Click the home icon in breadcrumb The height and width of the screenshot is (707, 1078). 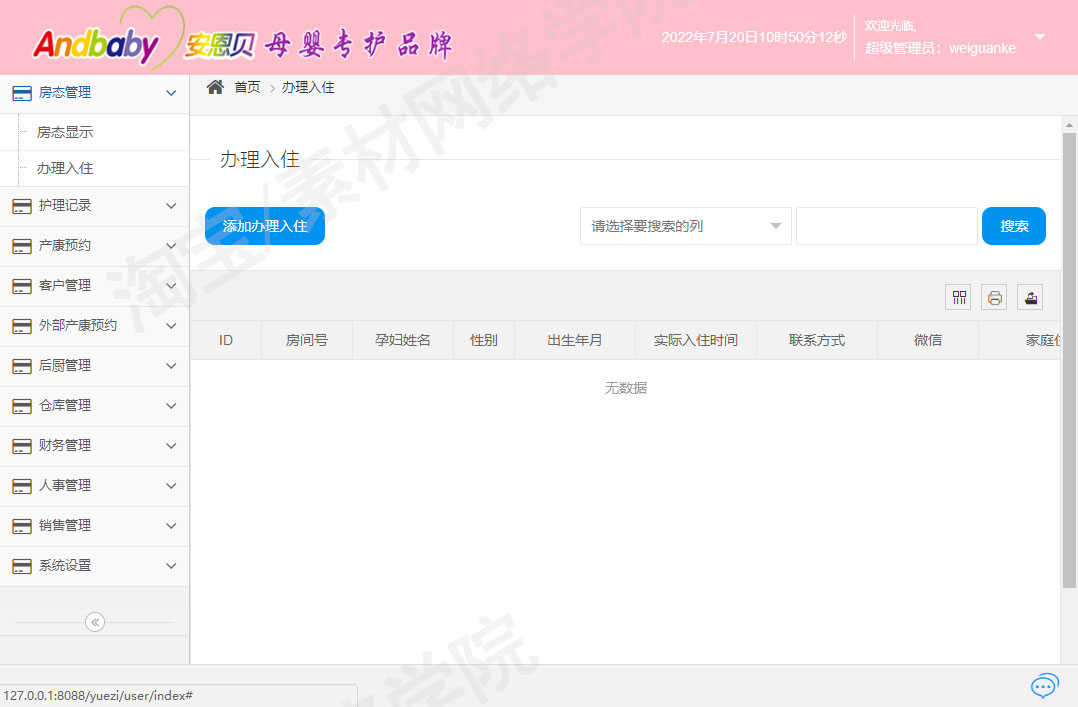(215, 87)
